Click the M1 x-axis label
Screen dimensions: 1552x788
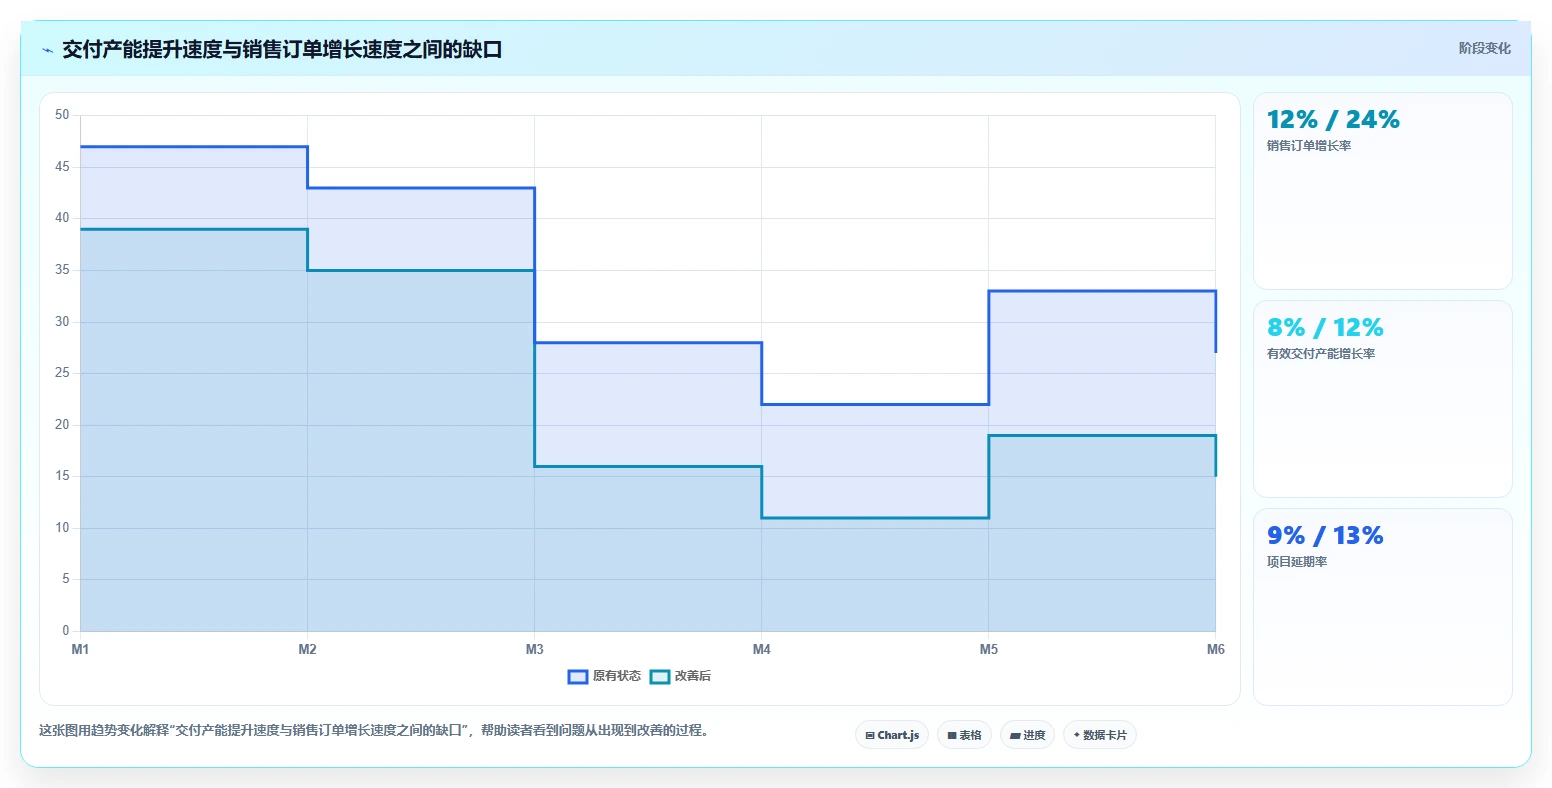(80, 650)
